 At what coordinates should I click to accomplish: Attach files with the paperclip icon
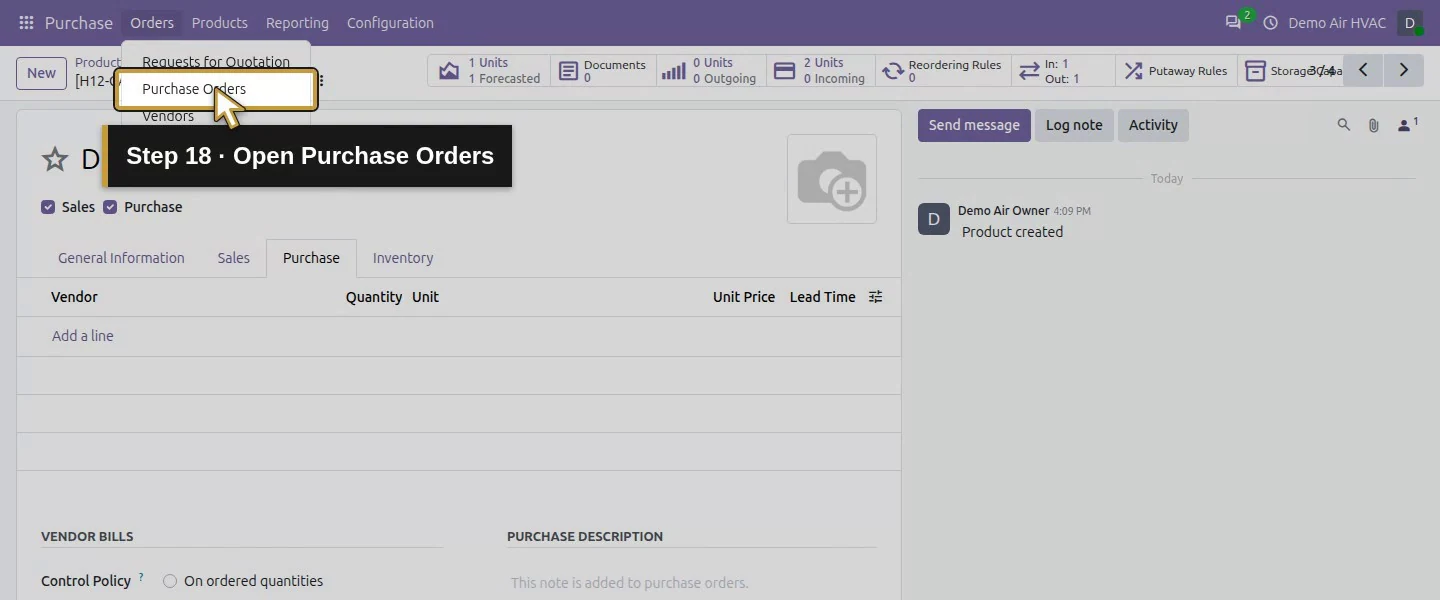click(x=1374, y=125)
